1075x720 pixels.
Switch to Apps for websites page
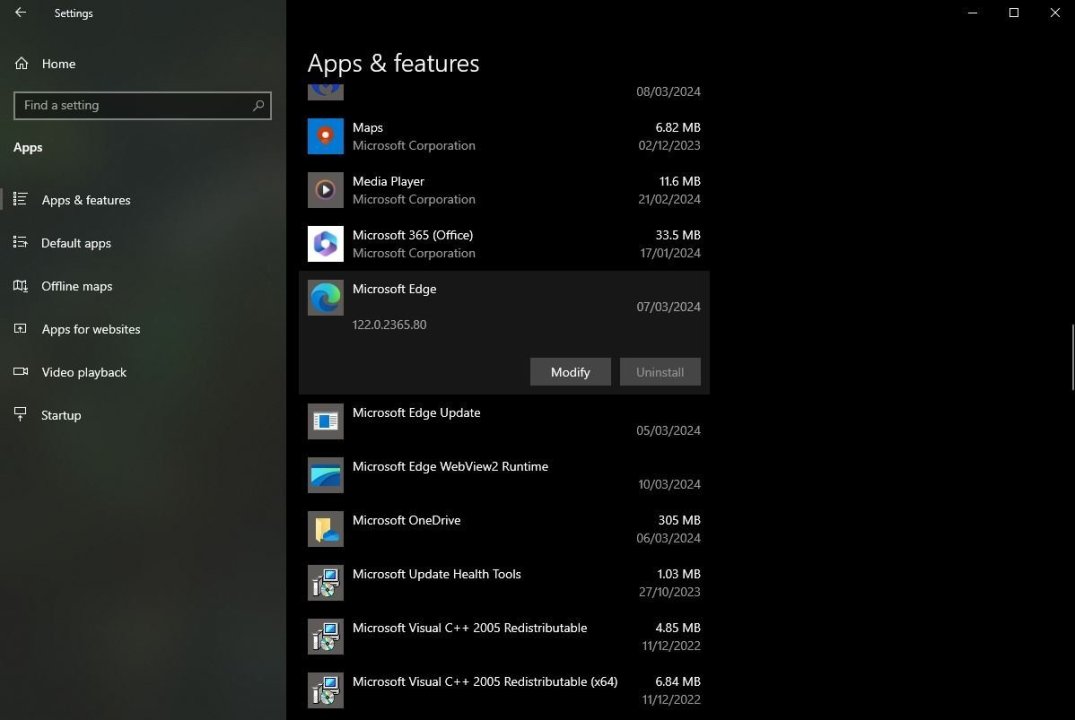(91, 329)
